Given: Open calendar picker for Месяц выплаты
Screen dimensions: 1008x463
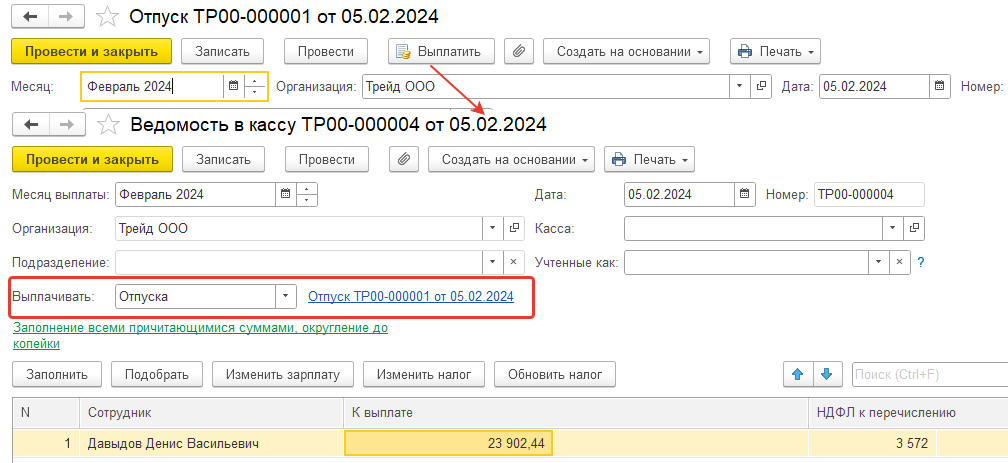Looking at the screenshot, I should point(286,194).
